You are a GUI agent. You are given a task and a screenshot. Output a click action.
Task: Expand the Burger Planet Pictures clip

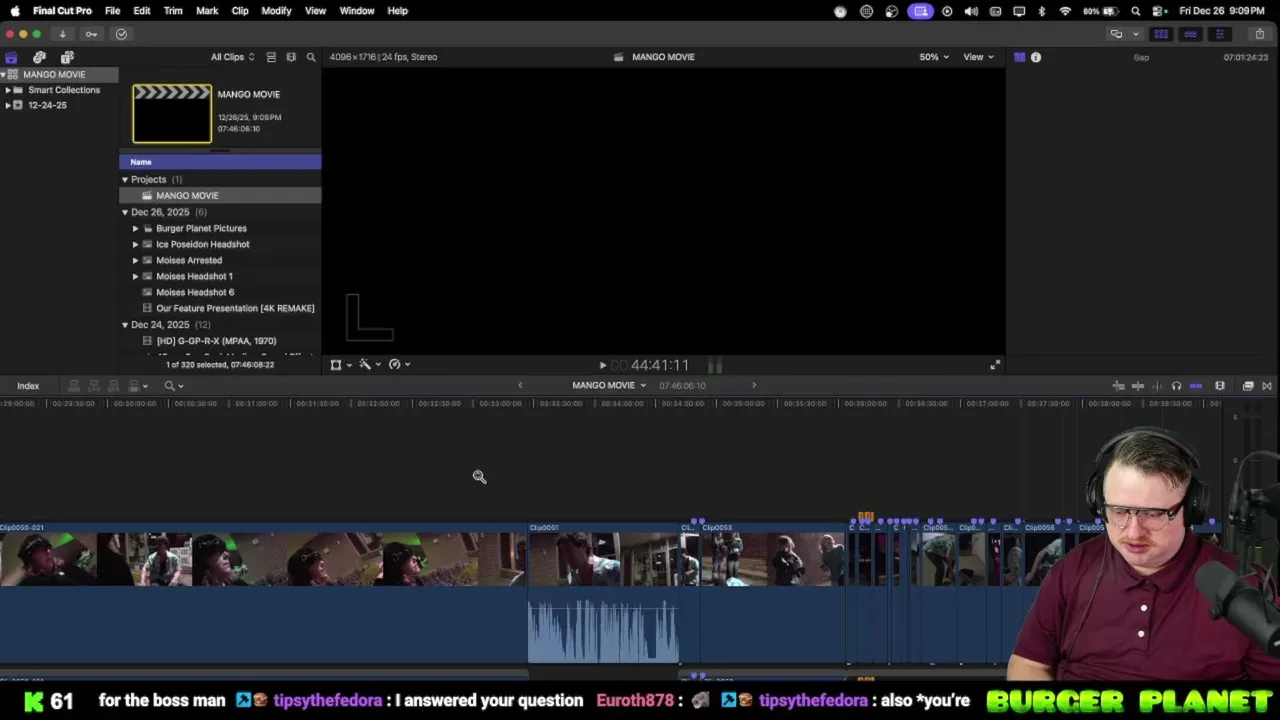pyautogui.click(x=135, y=228)
